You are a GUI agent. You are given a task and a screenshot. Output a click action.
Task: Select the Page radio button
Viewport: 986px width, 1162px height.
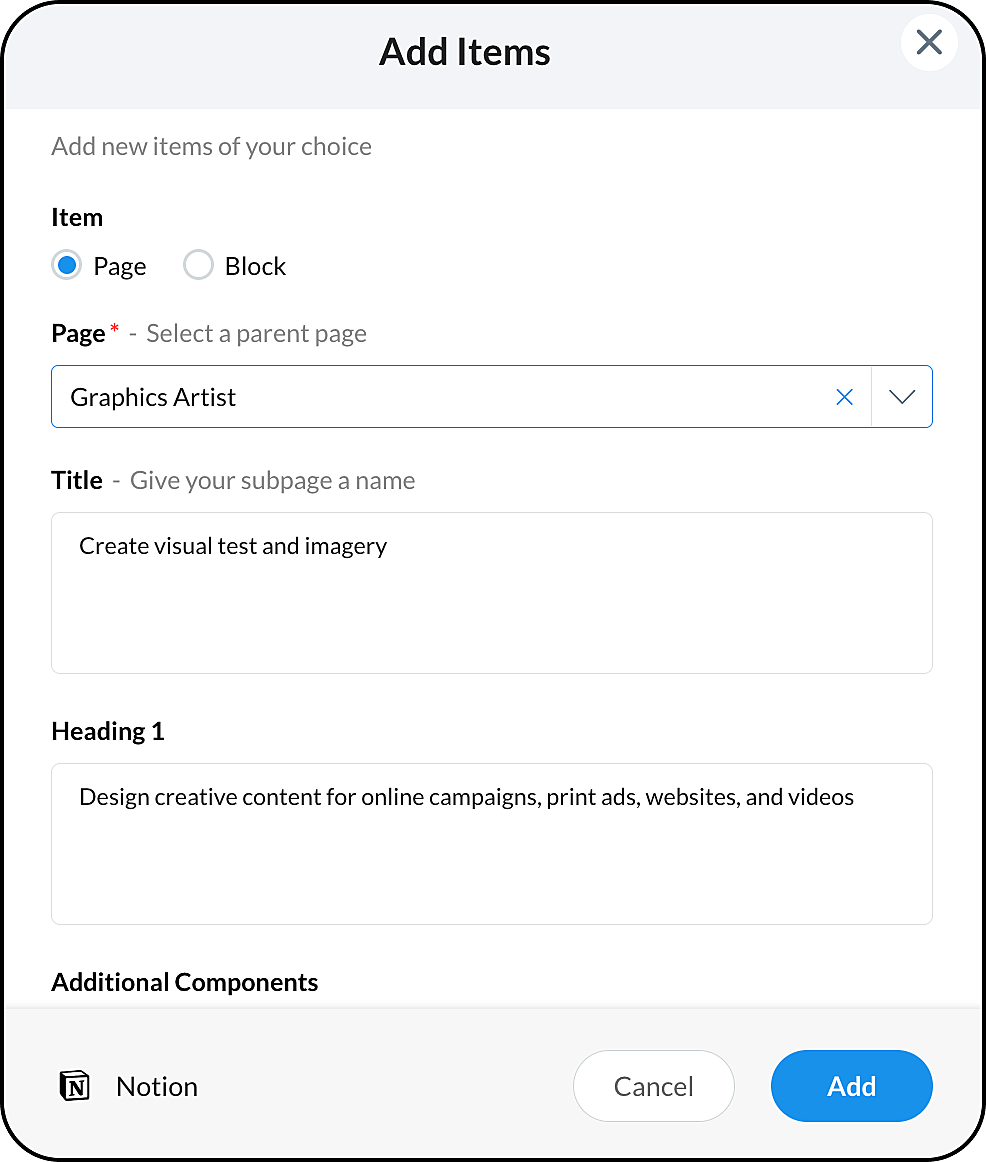66,266
